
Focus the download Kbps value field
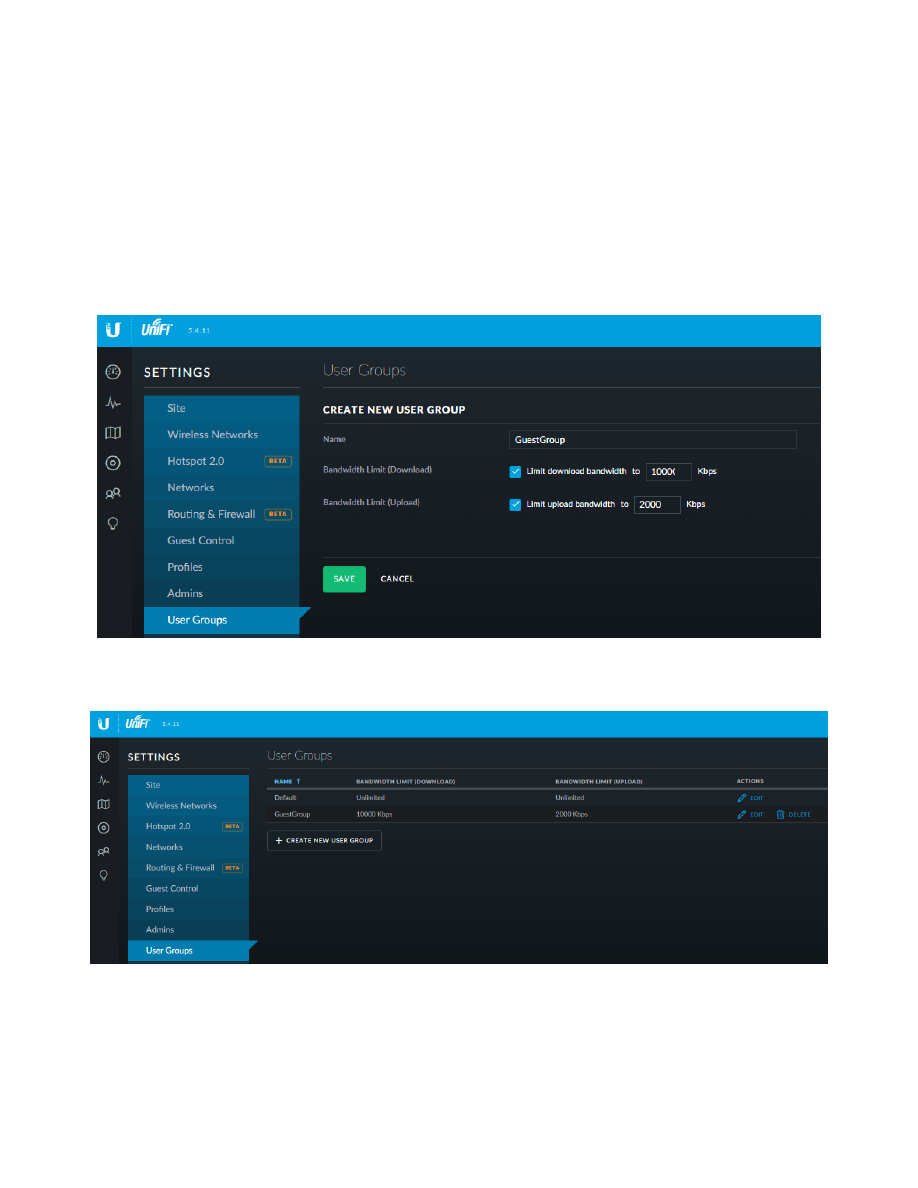click(x=668, y=471)
